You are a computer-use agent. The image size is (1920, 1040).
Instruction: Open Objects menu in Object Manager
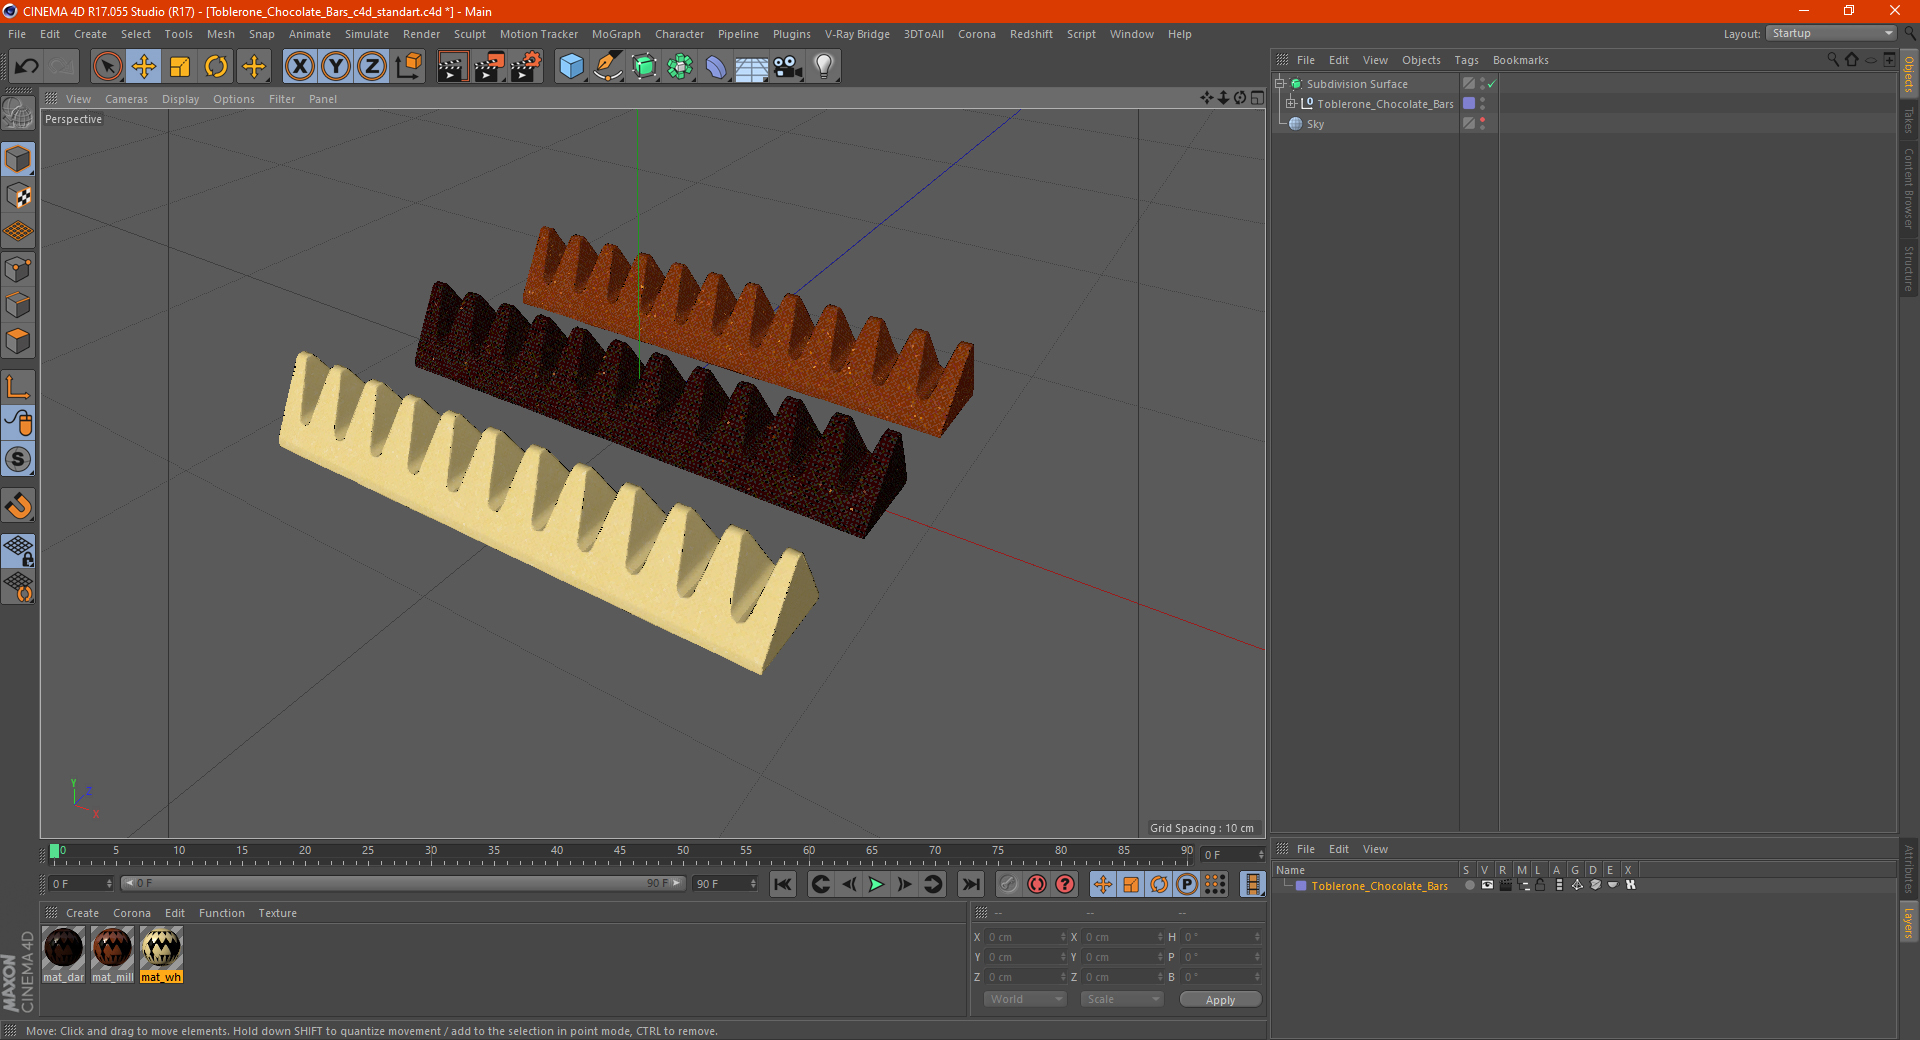coord(1421,60)
